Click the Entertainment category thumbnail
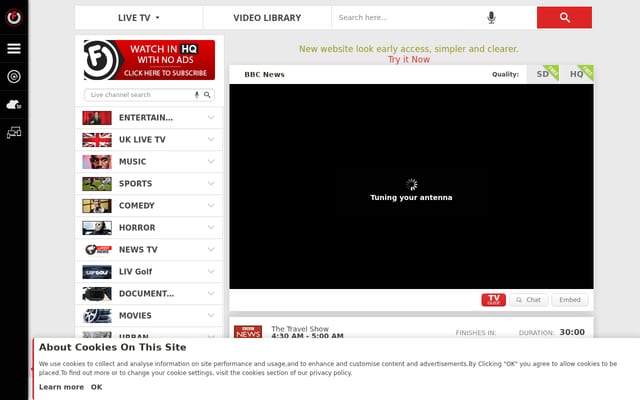 [x=97, y=118]
